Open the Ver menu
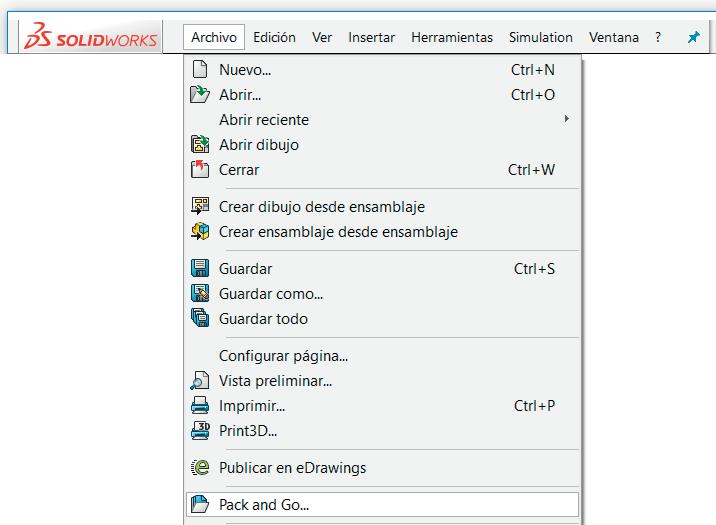The width and height of the screenshot is (716, 525). [x=322, y=37]
